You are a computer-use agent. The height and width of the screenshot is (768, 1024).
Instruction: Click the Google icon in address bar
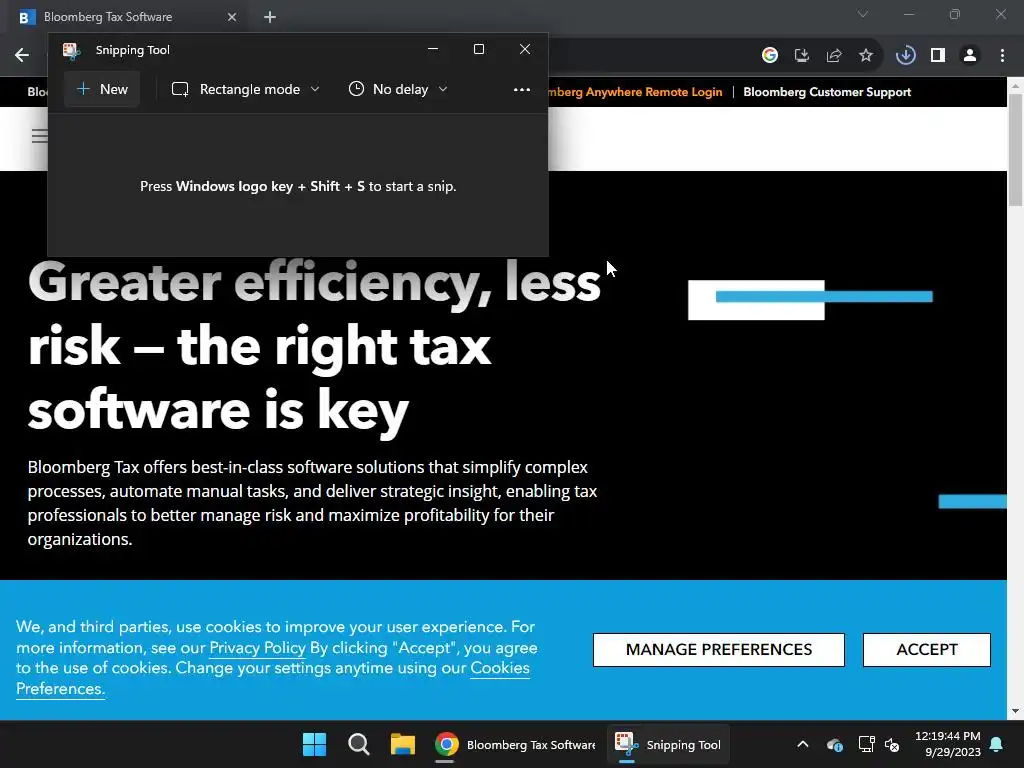[770, 56]
